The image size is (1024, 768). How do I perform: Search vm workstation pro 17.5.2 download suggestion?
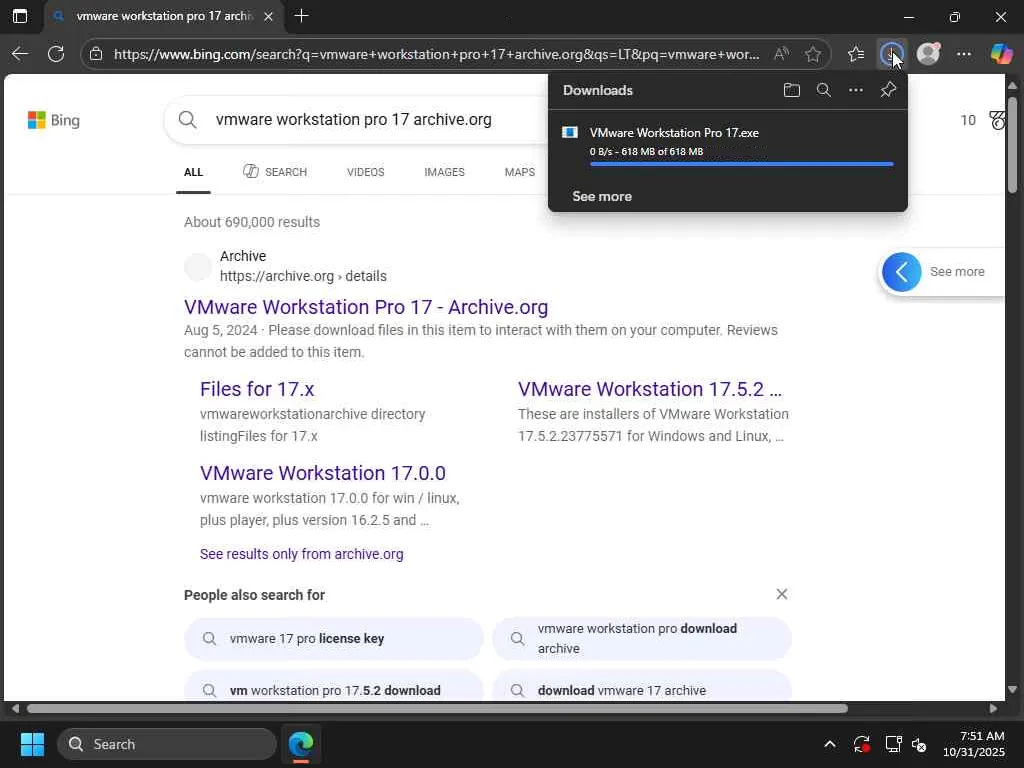click(x=334, y=686)
